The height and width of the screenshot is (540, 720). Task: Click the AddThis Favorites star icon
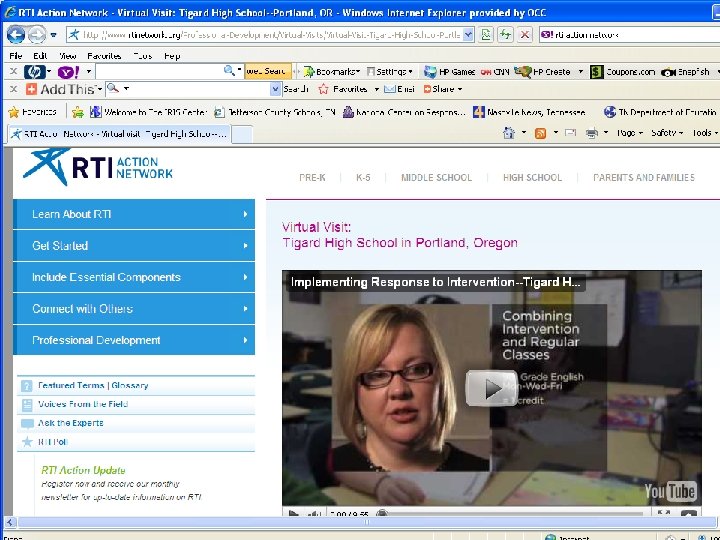pyautogui.click(x=324, y=89)
